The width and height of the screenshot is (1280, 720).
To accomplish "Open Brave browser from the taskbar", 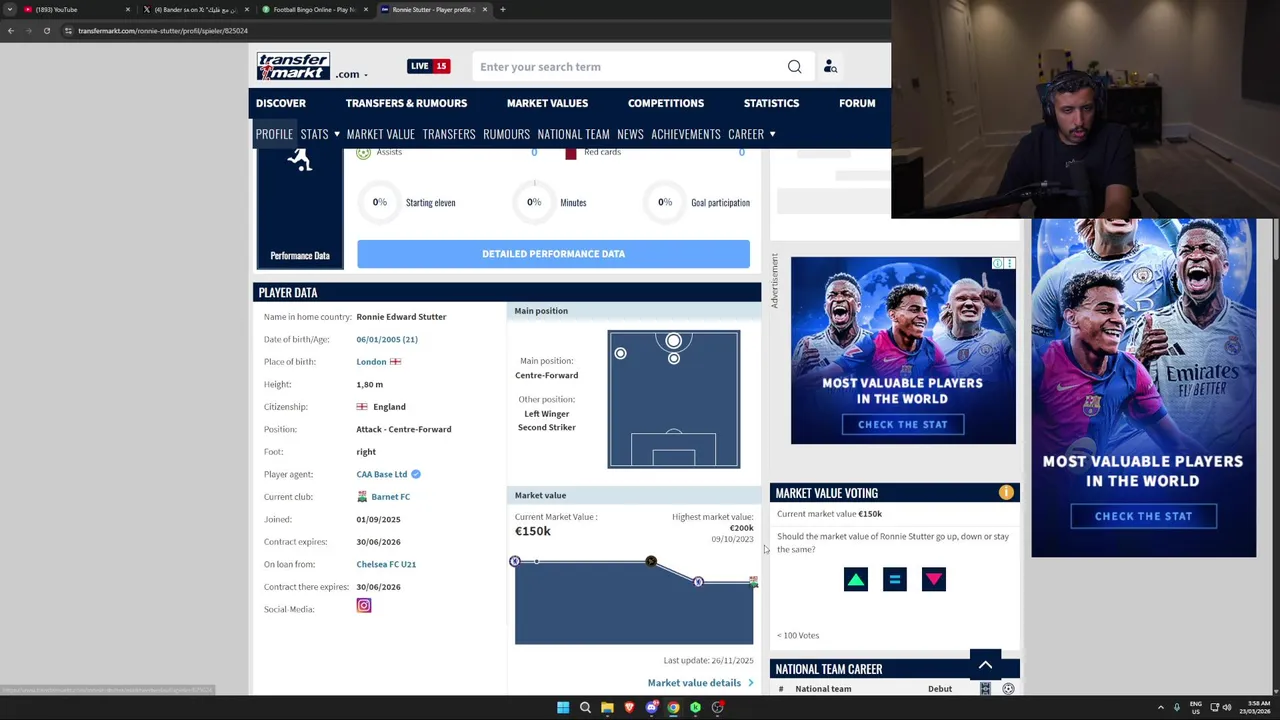I will (629, 708).
